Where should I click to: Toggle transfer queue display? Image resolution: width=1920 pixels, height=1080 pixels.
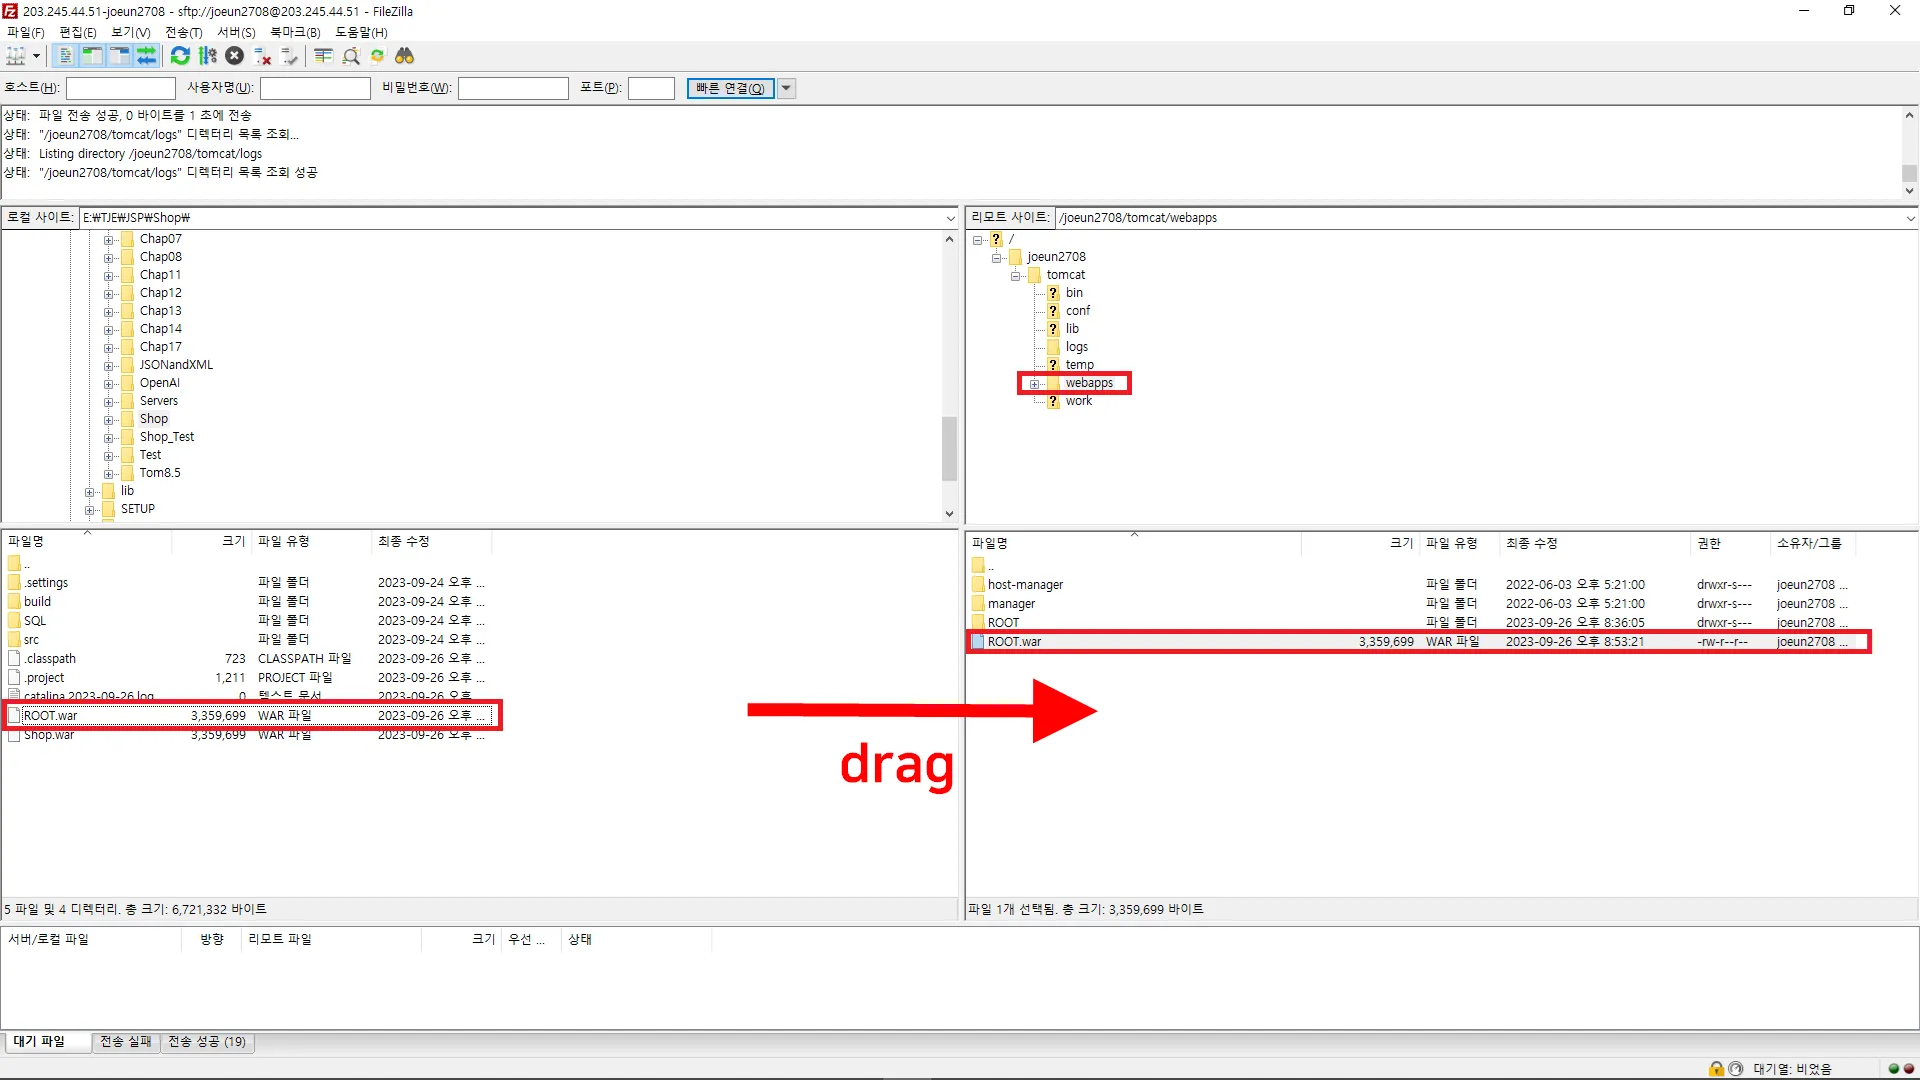147,56
